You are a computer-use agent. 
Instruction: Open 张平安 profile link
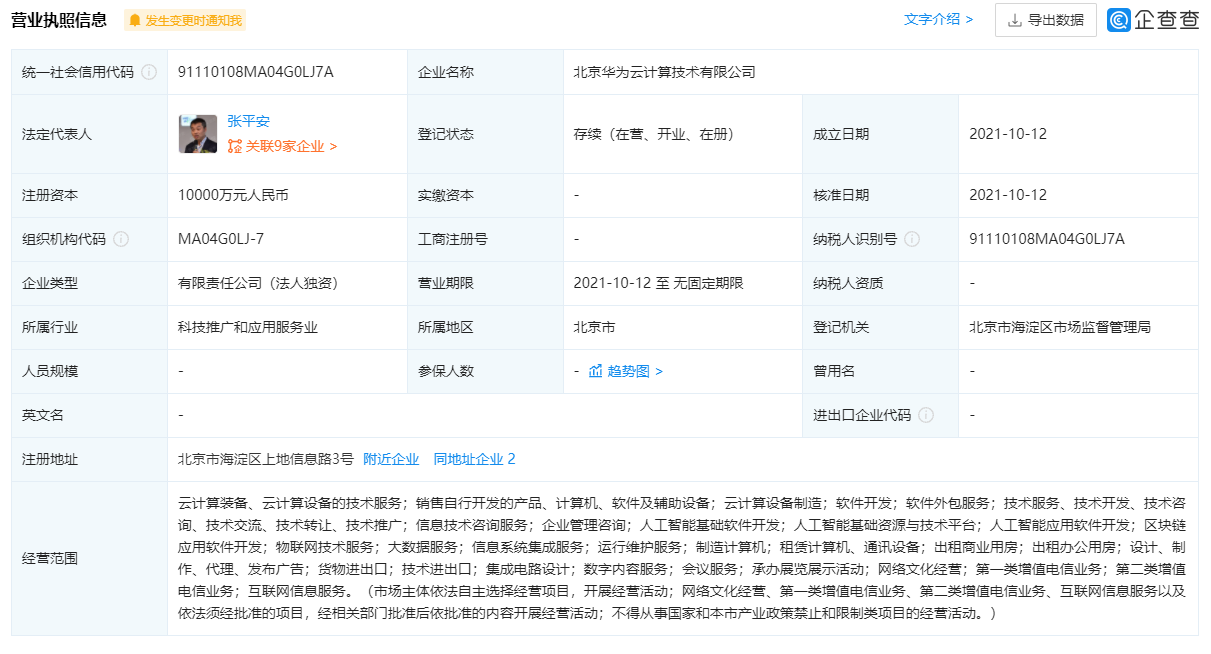(248, 122)
